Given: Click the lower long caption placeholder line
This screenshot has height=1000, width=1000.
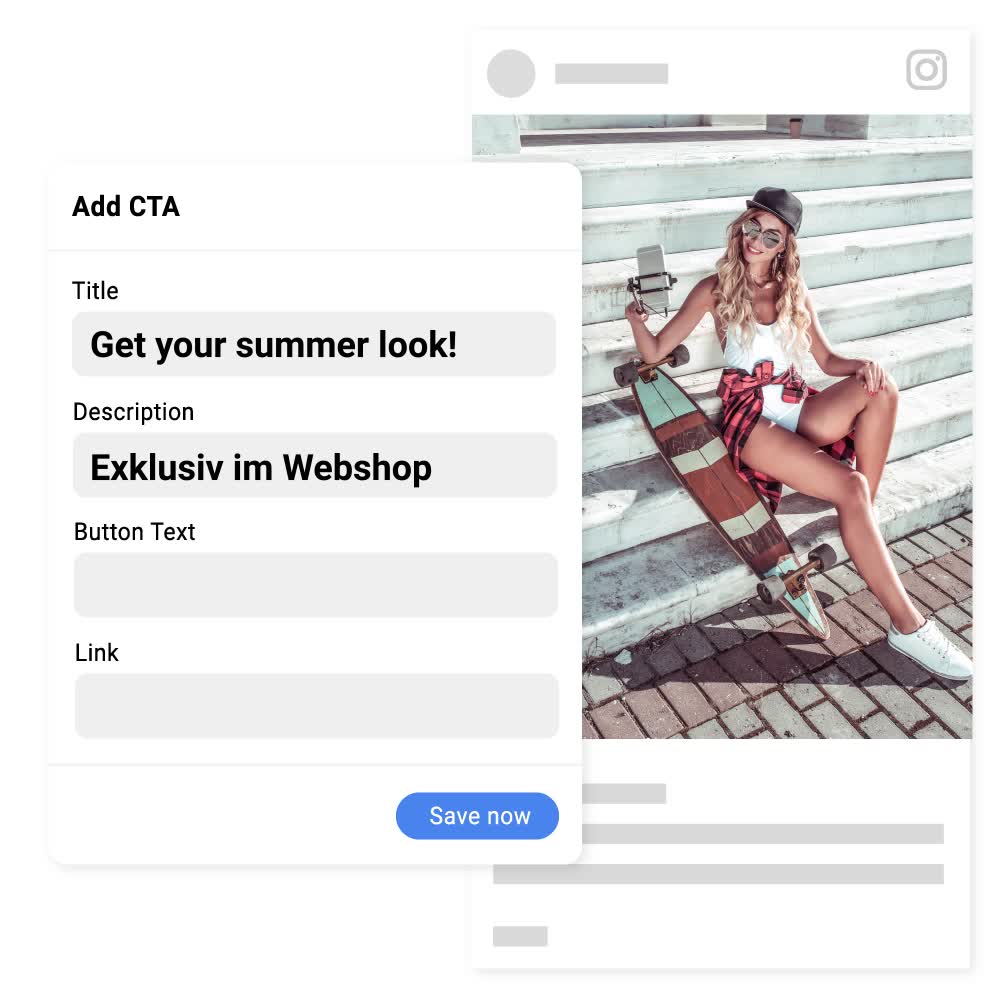Looking at the screenshot, I should pos(718,874).
